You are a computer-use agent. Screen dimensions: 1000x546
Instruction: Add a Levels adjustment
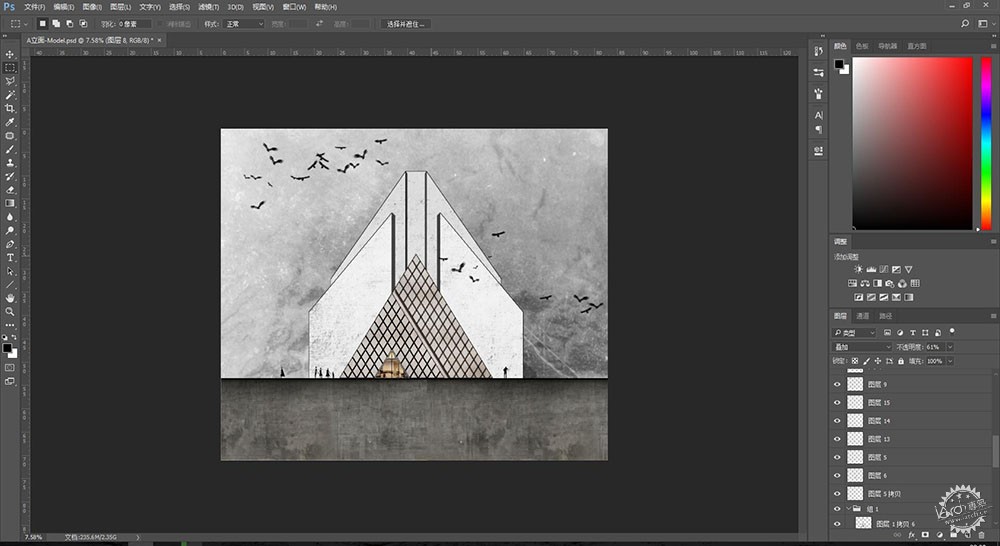871,269
